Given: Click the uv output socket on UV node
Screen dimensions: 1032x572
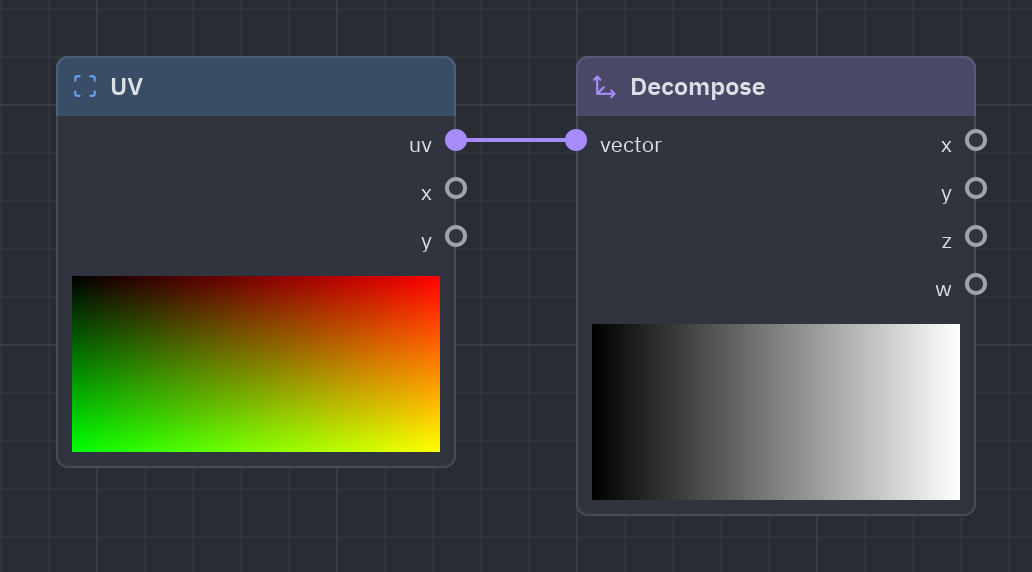Looking at the screenshot, I should point(456,140).
